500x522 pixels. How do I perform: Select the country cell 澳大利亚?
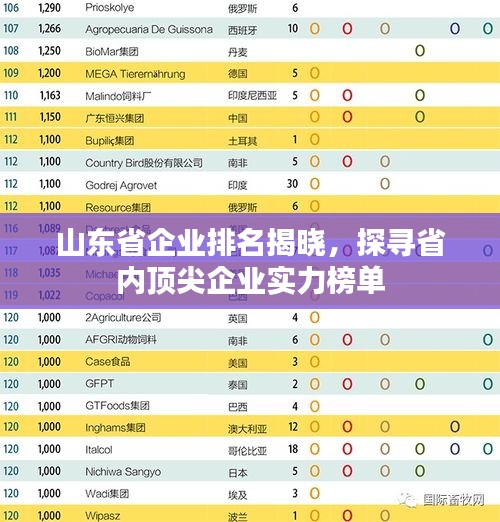click(247, 429)
